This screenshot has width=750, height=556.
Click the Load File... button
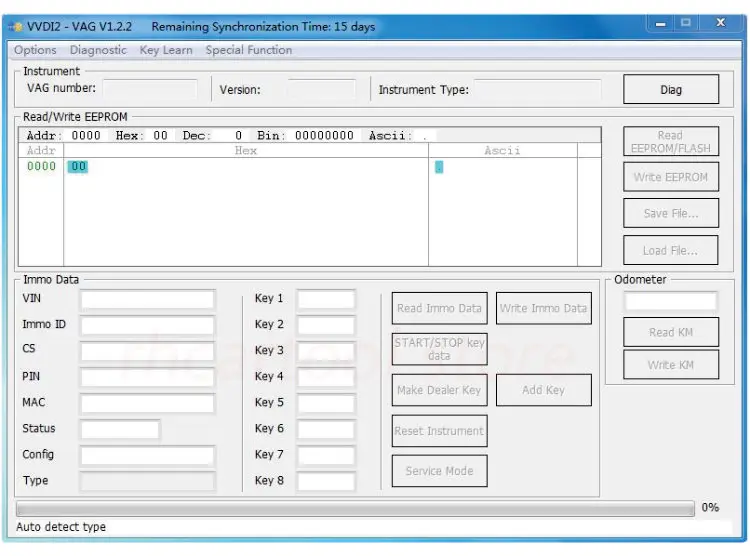click(671, 250)
